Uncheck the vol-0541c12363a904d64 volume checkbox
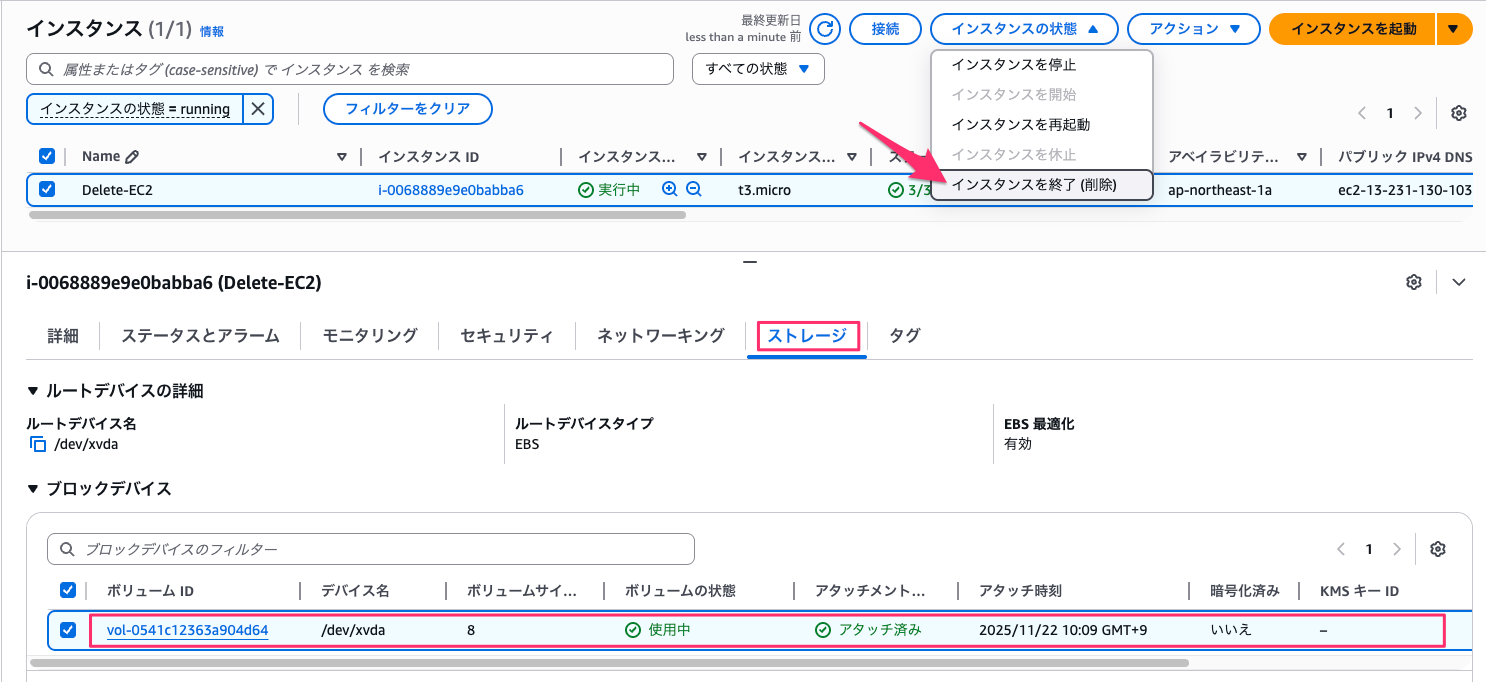The image size is (1486, 682). [68, 630]
